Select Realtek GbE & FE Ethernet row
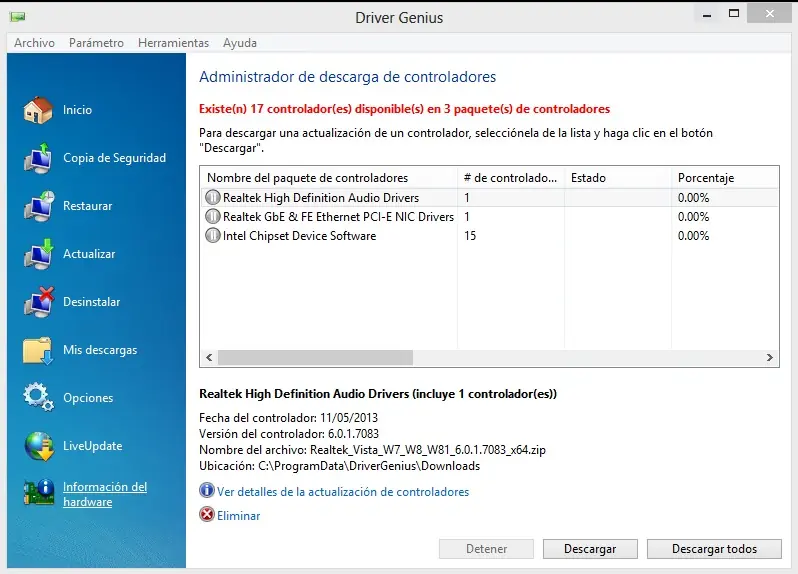This screenshot has height=574, width=798. click(489, 217)
